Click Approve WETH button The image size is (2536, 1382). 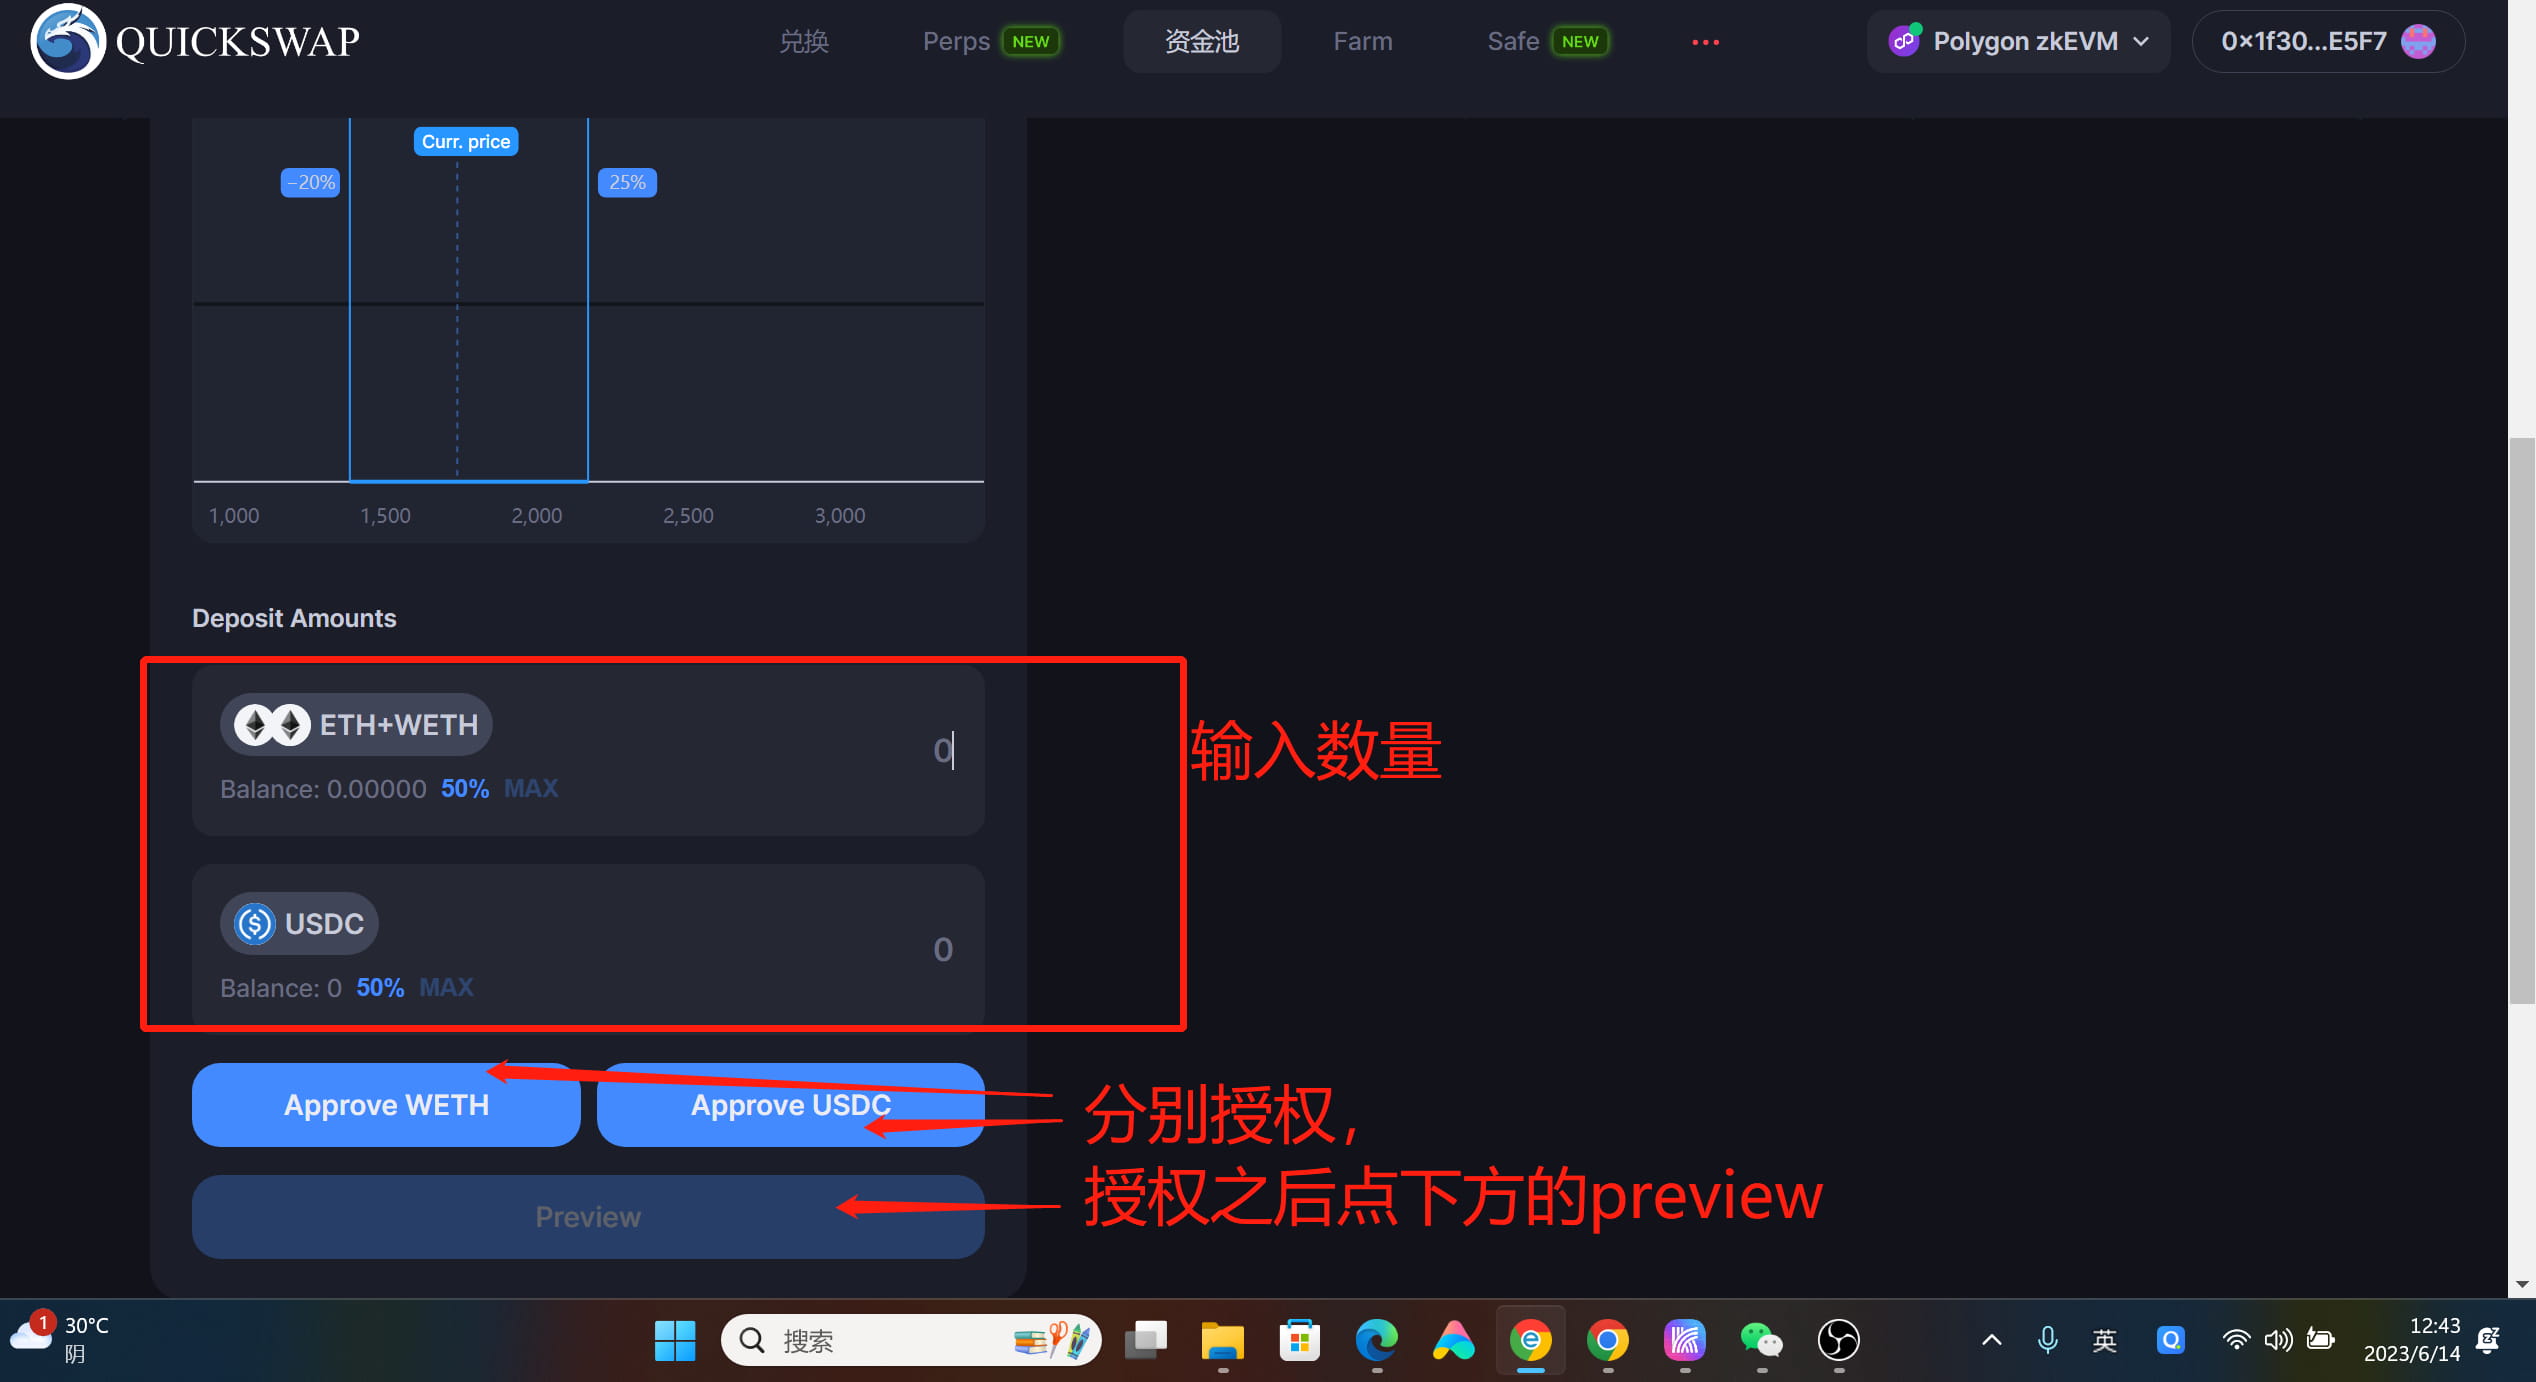(x=386, y=1104)
